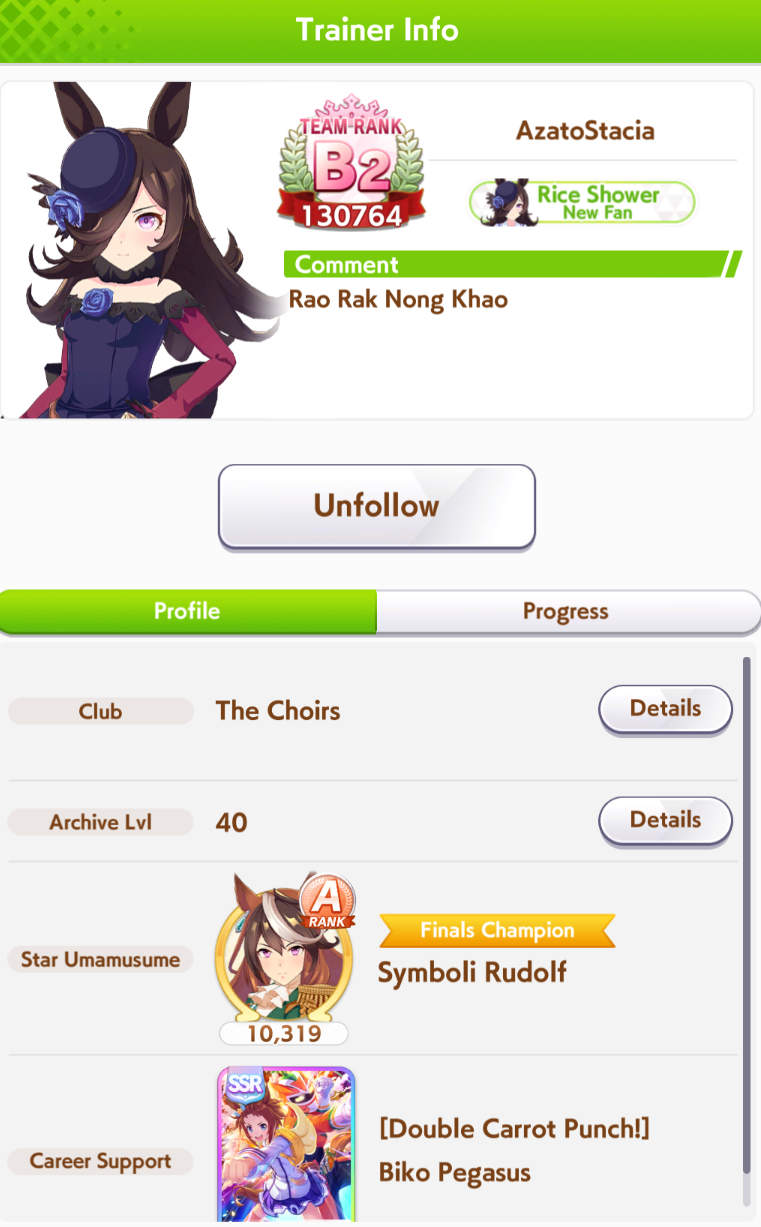The image size is (761, 1227).
Task: Tap the trainer name AzatoStacia
Action: [585, 131]
